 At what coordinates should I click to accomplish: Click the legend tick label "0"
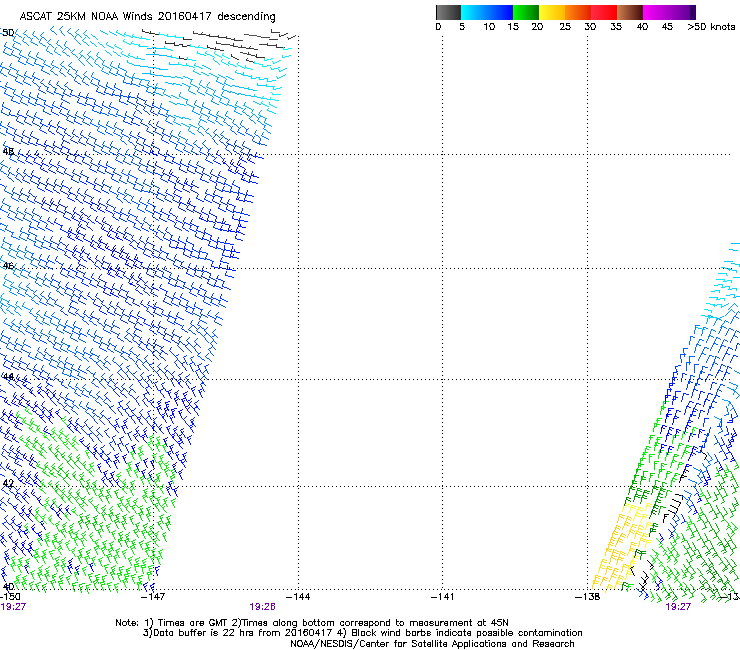tap(438, 27)
